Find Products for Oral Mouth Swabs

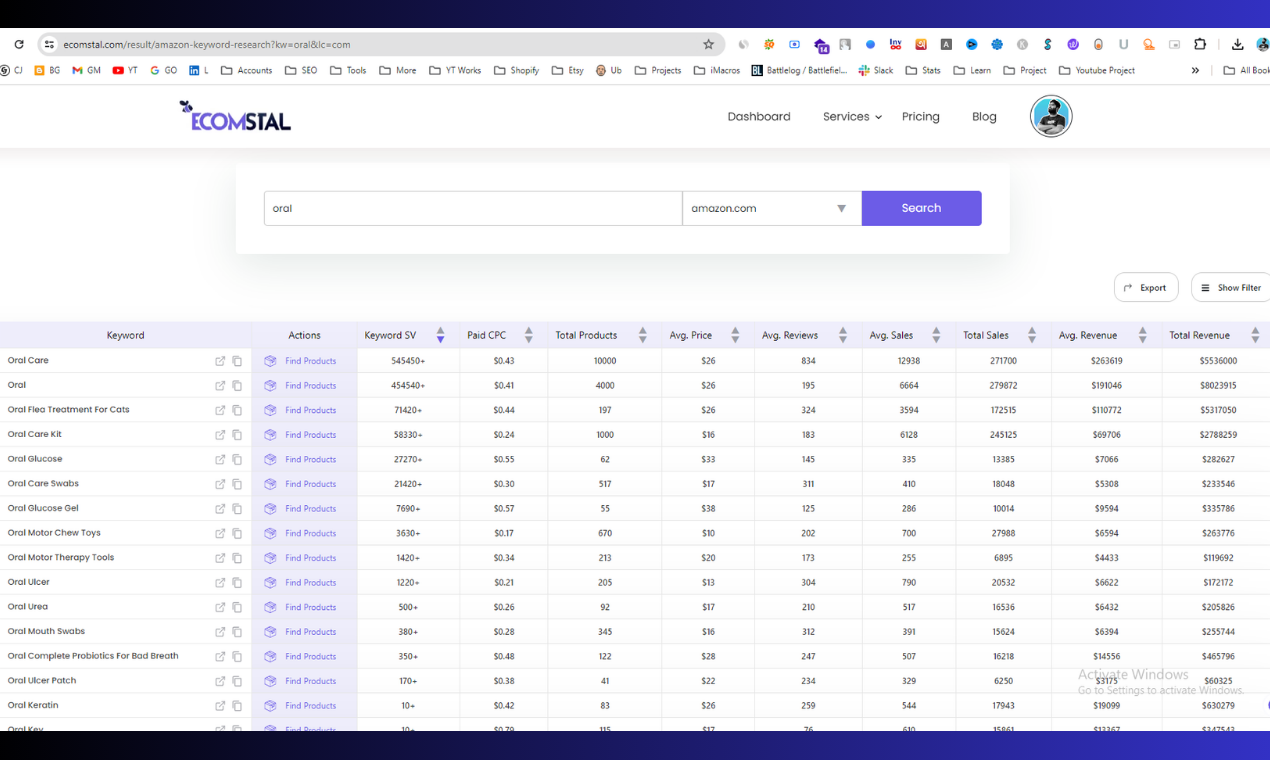(x=300, y=632)
